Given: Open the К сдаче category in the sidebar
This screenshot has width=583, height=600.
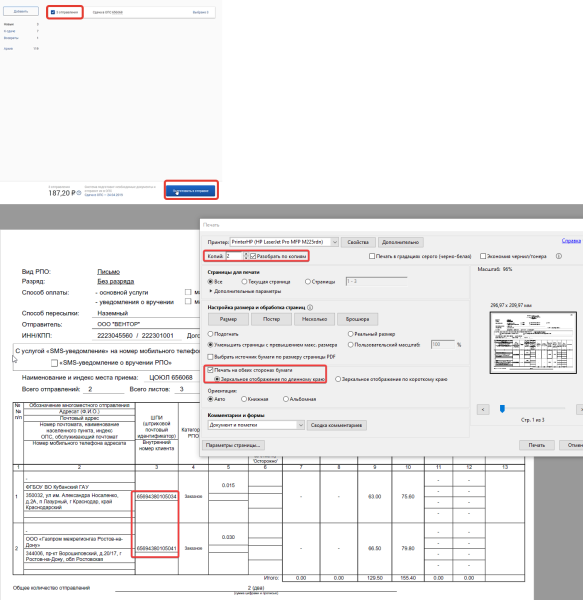Looking at the screenshot, I should click(x=10, y=31).
